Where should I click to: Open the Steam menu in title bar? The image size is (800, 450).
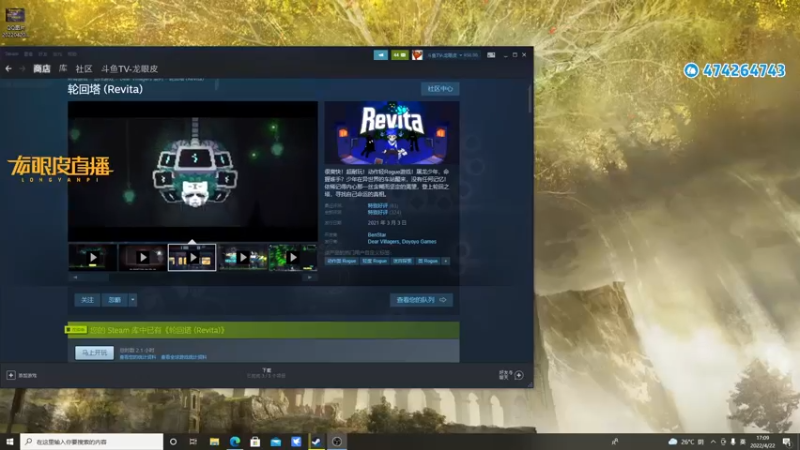tap(11, 54)
